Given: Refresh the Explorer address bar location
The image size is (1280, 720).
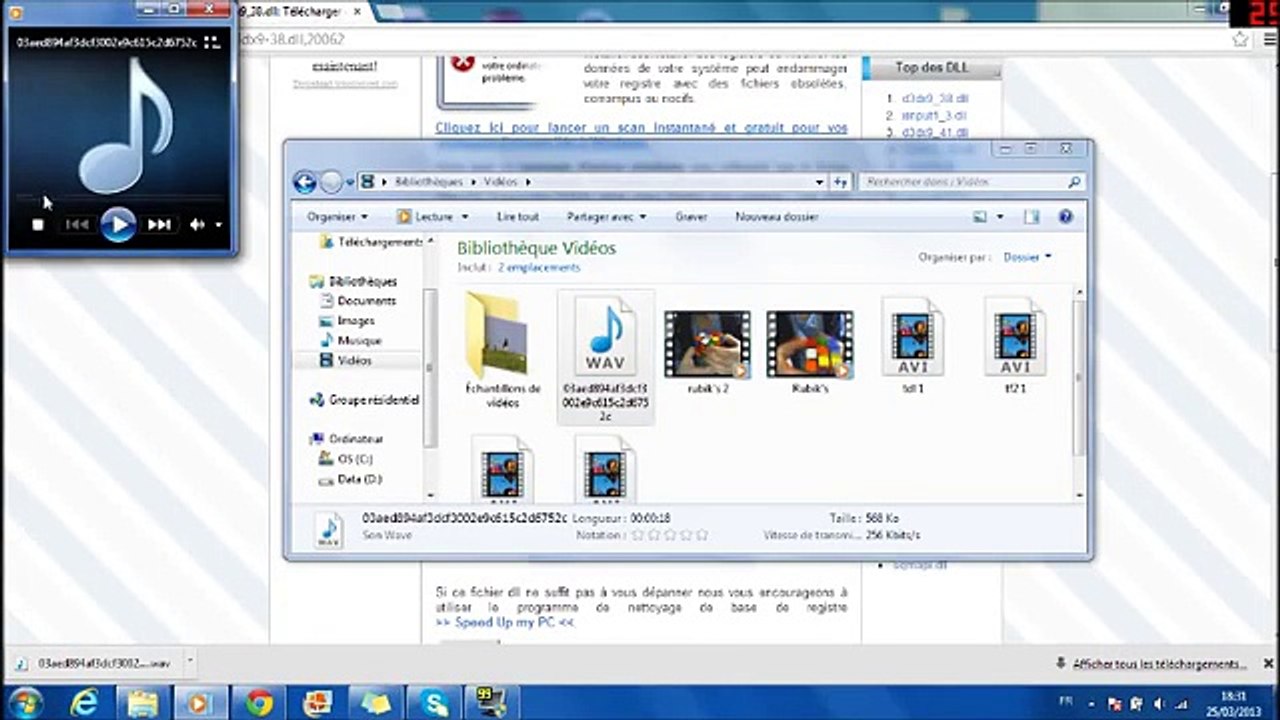Looking at the screenshot, I should click(841, 182).
